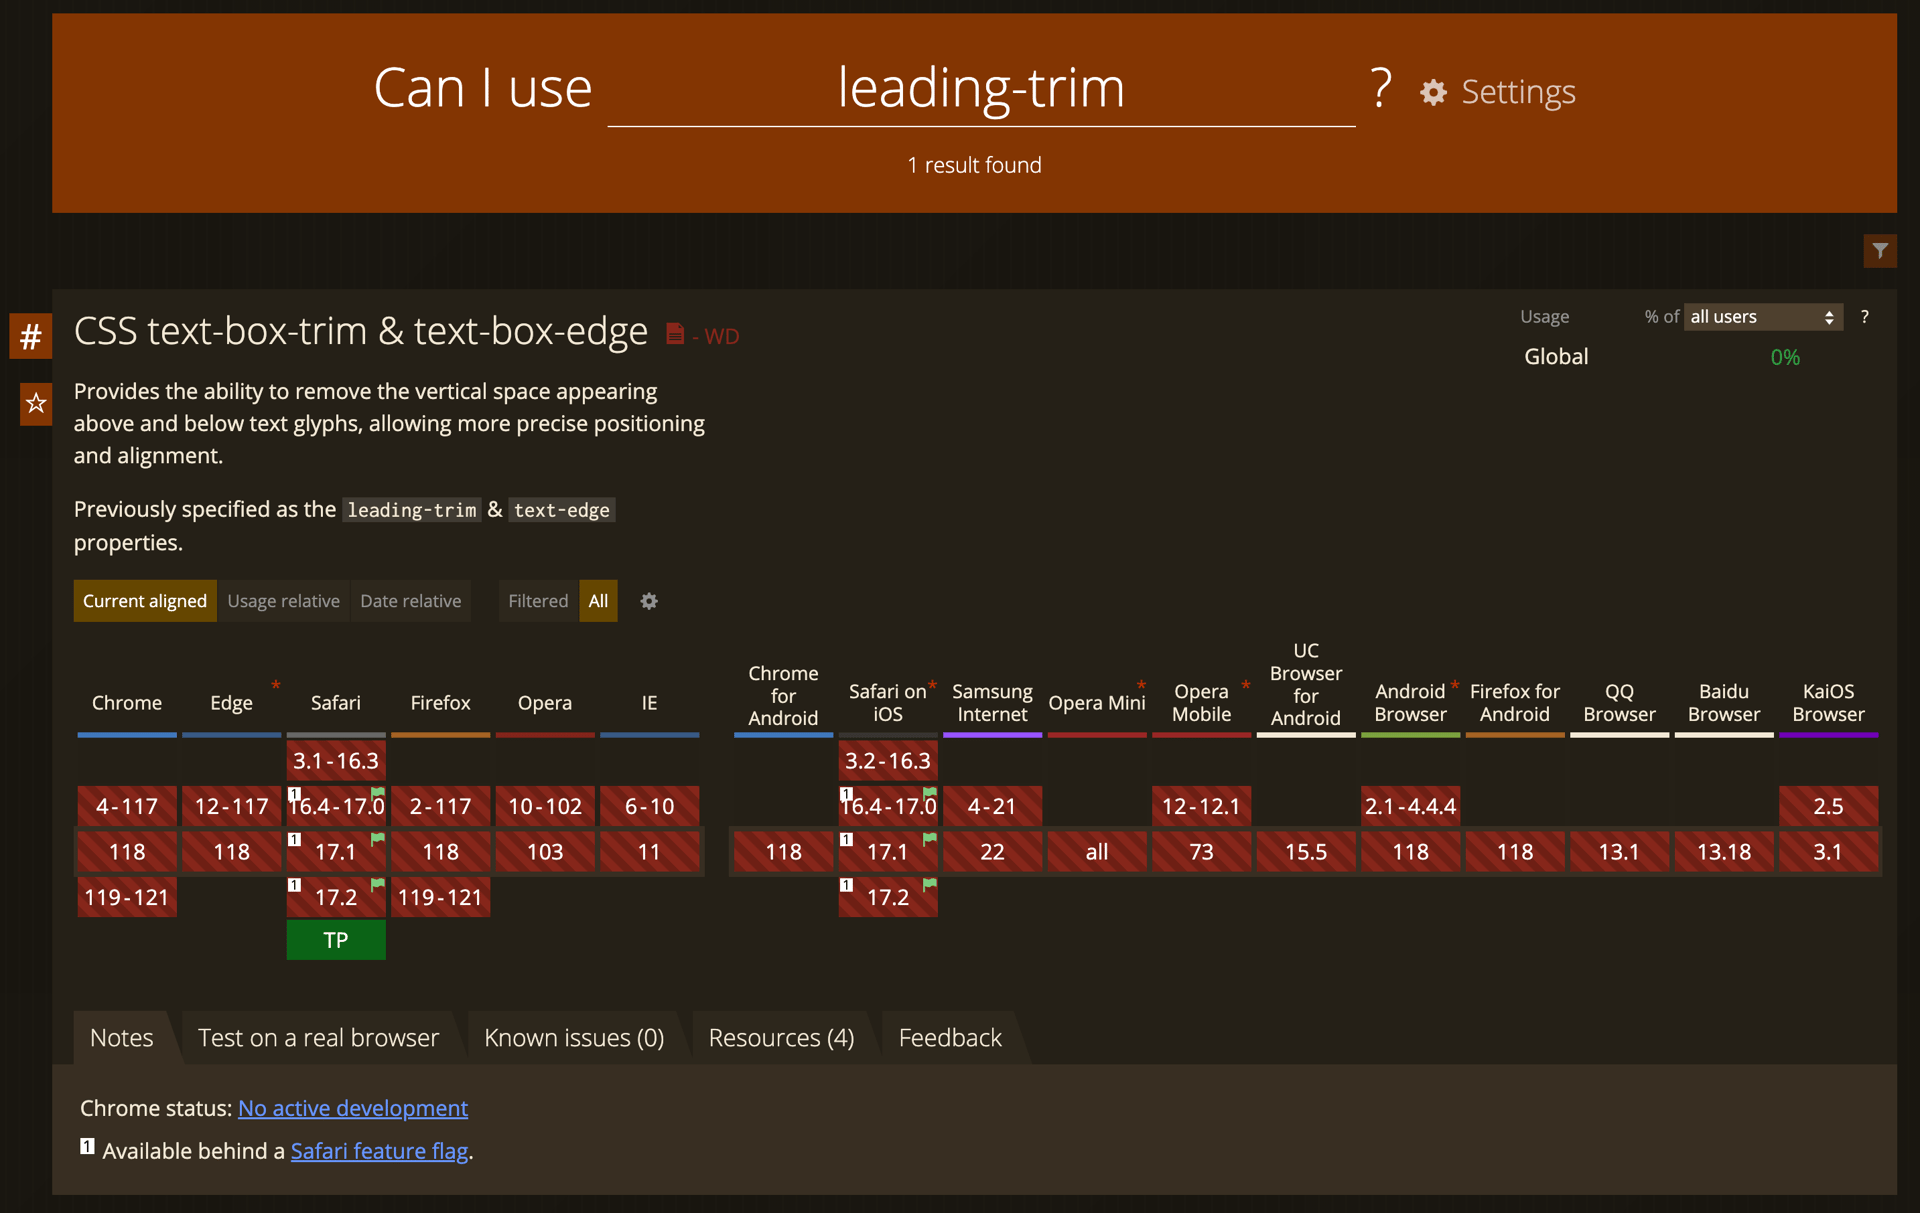This screenshot has width=1920, height=1213.
Task: Switch to Date relative view
Action: click(x=410, y=601)
